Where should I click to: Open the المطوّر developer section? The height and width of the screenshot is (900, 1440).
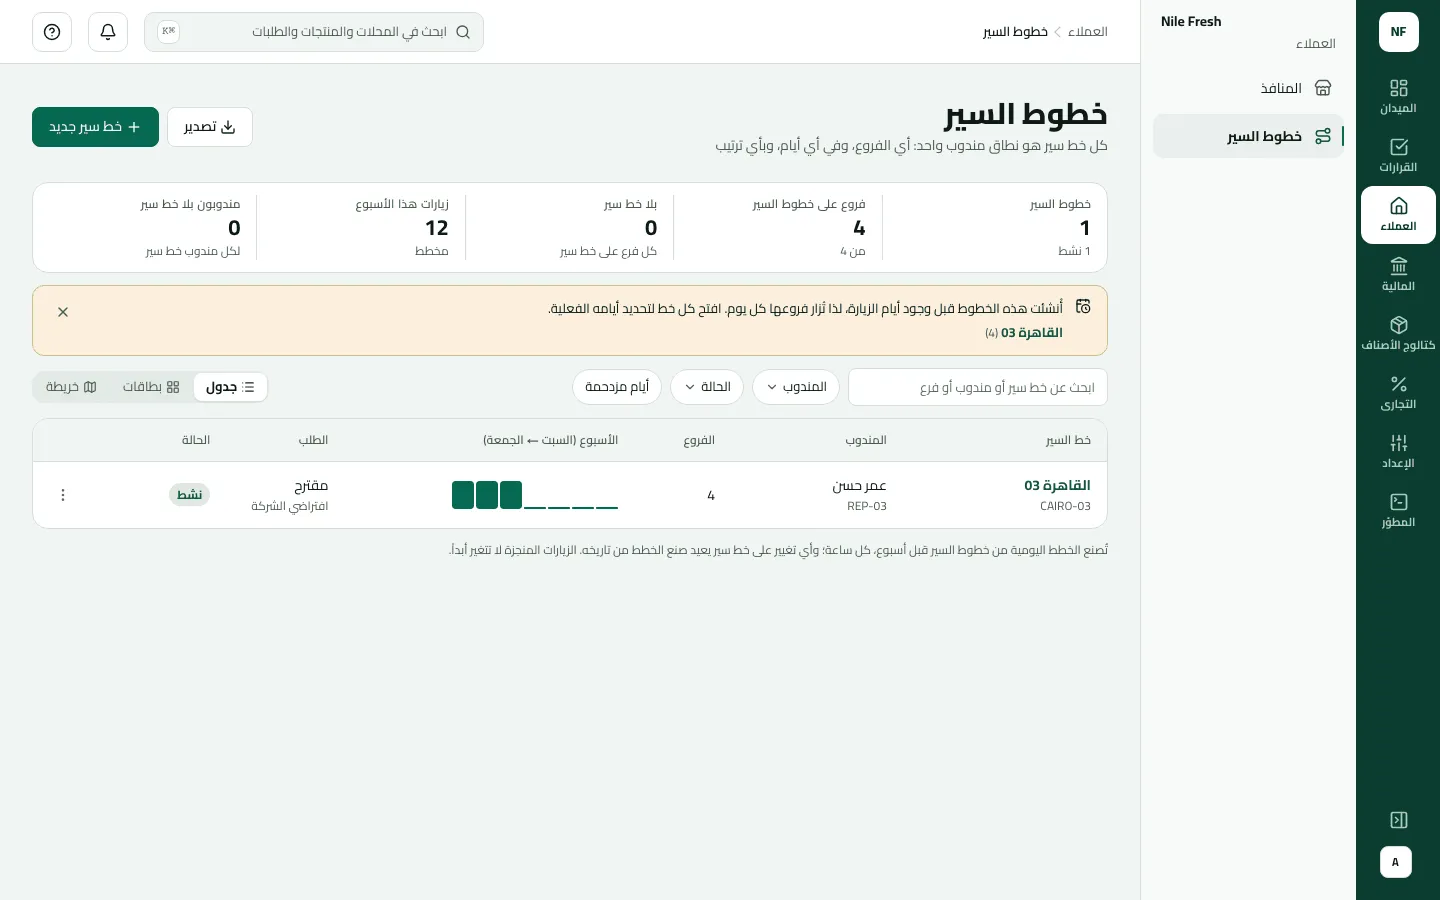click(x=1398, y=510)
